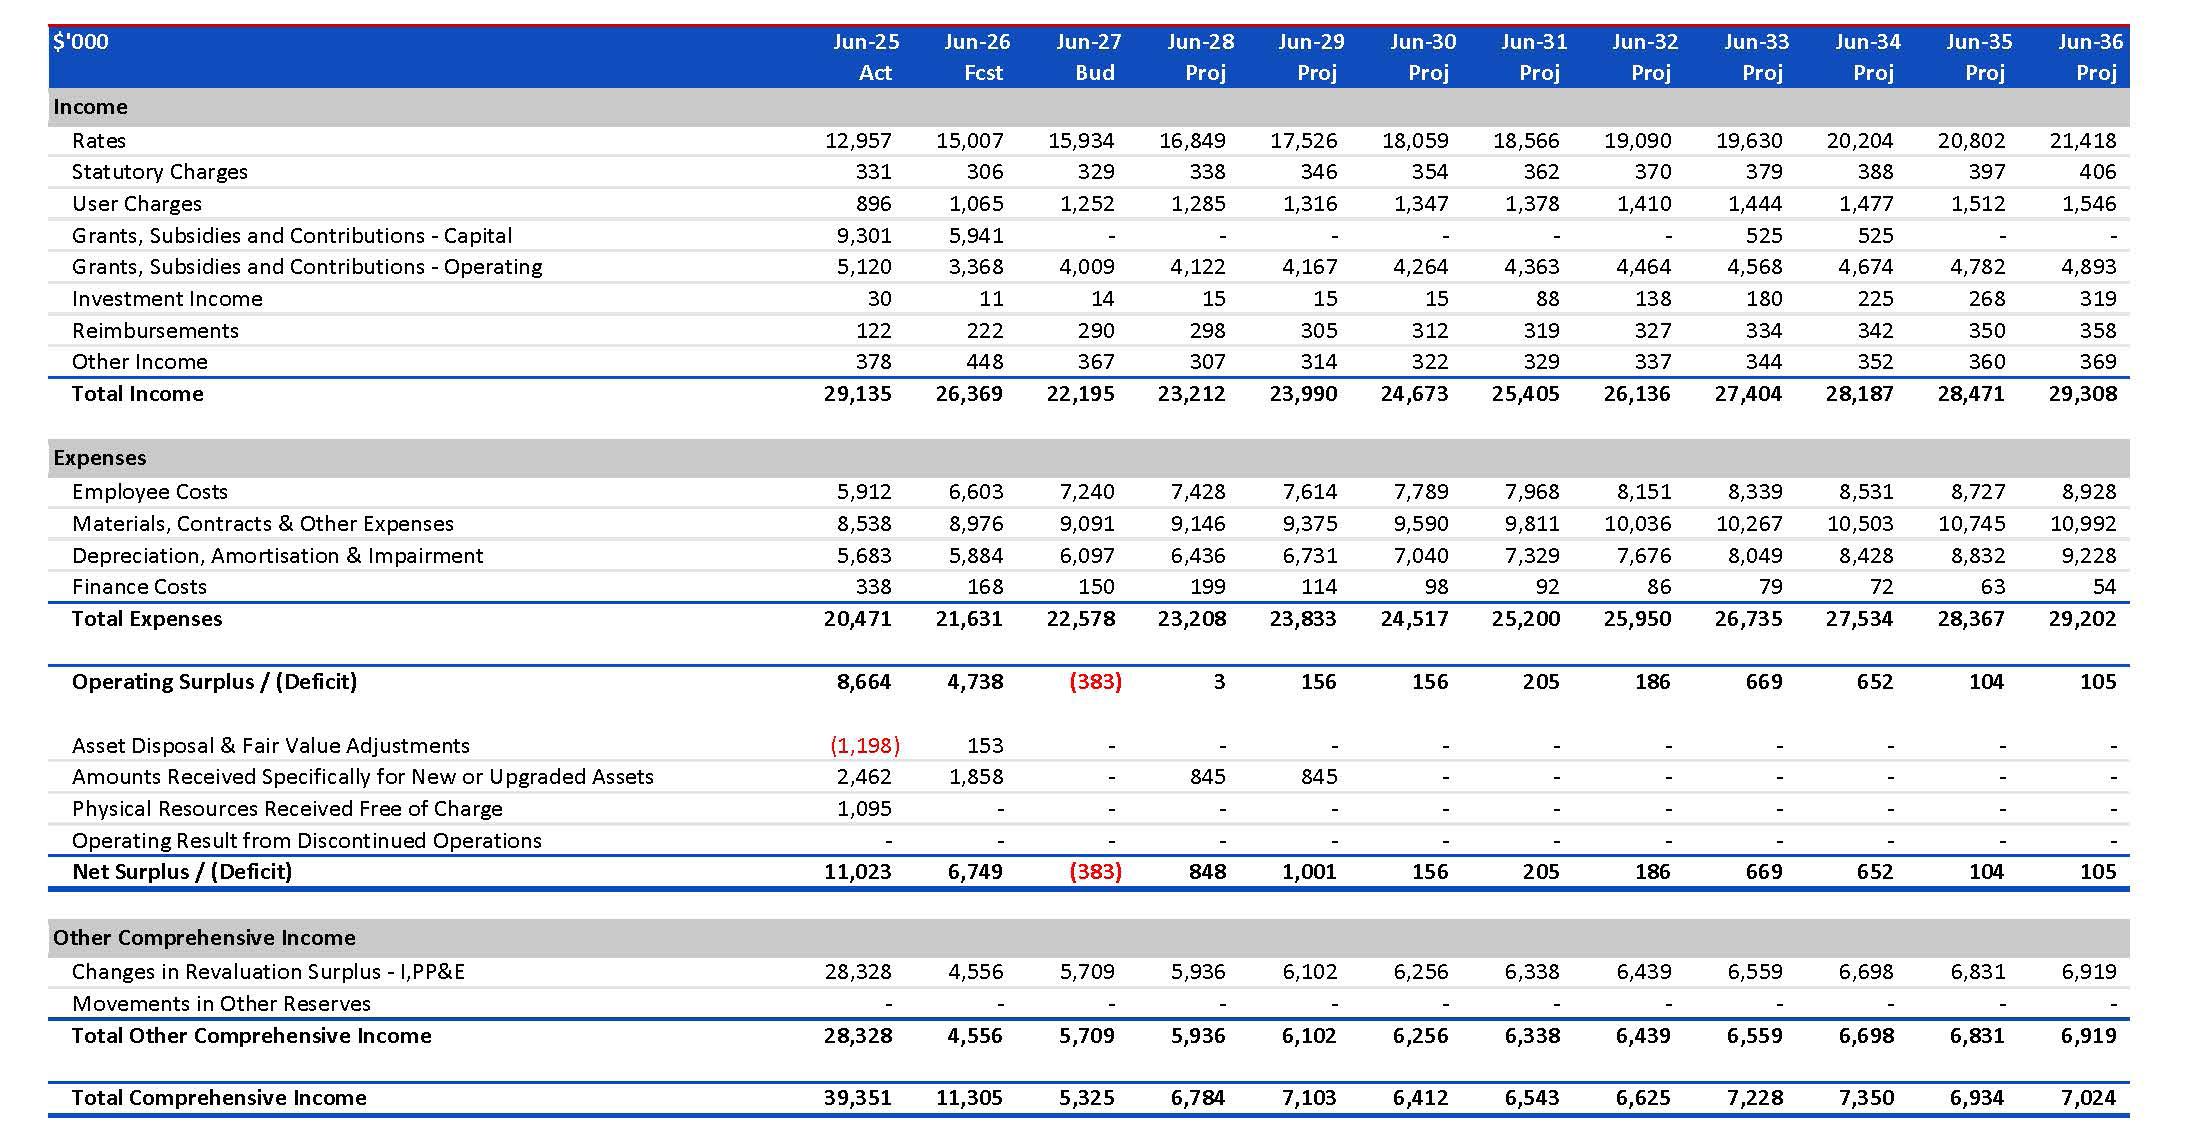Image resolution: width=2190 pixels, height=1144 pixels.
Task: Select the Employee Costs row label
Action: tap(150, 492)
